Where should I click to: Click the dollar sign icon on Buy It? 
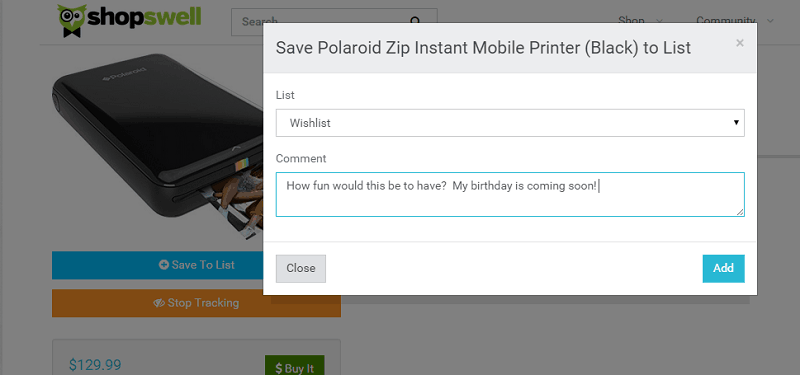pyautogui.click(x=279, y=368)
